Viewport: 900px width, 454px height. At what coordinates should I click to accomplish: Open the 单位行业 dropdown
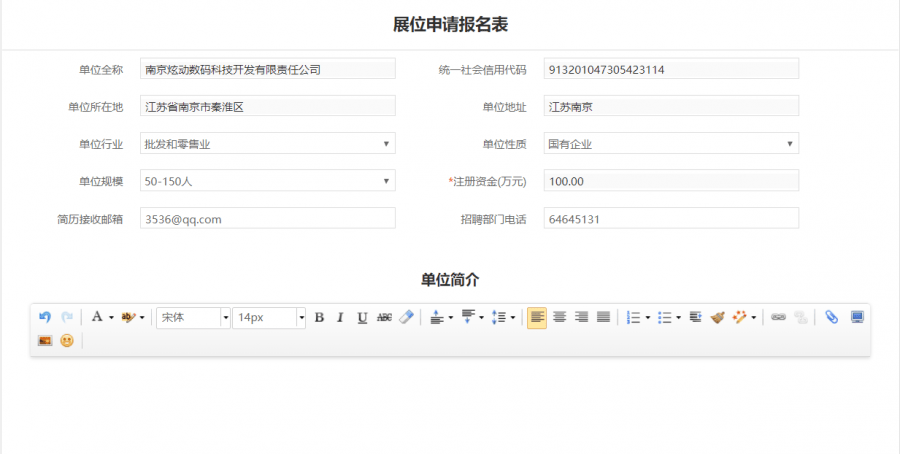(267, 144)
